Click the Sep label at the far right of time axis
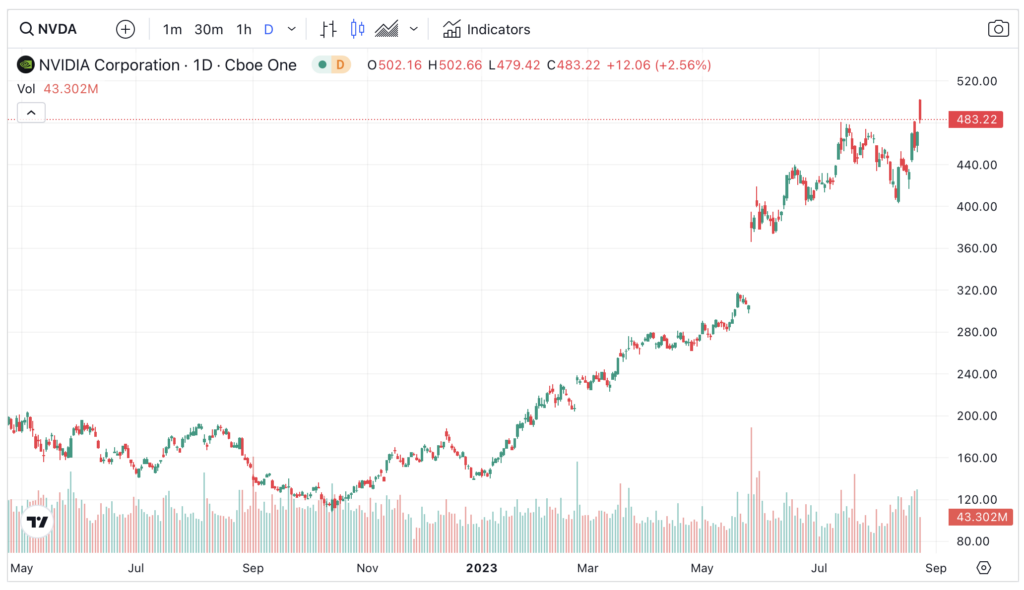Image resolution: width=1024 pixels, height=590 pixels. pos(936,568)
